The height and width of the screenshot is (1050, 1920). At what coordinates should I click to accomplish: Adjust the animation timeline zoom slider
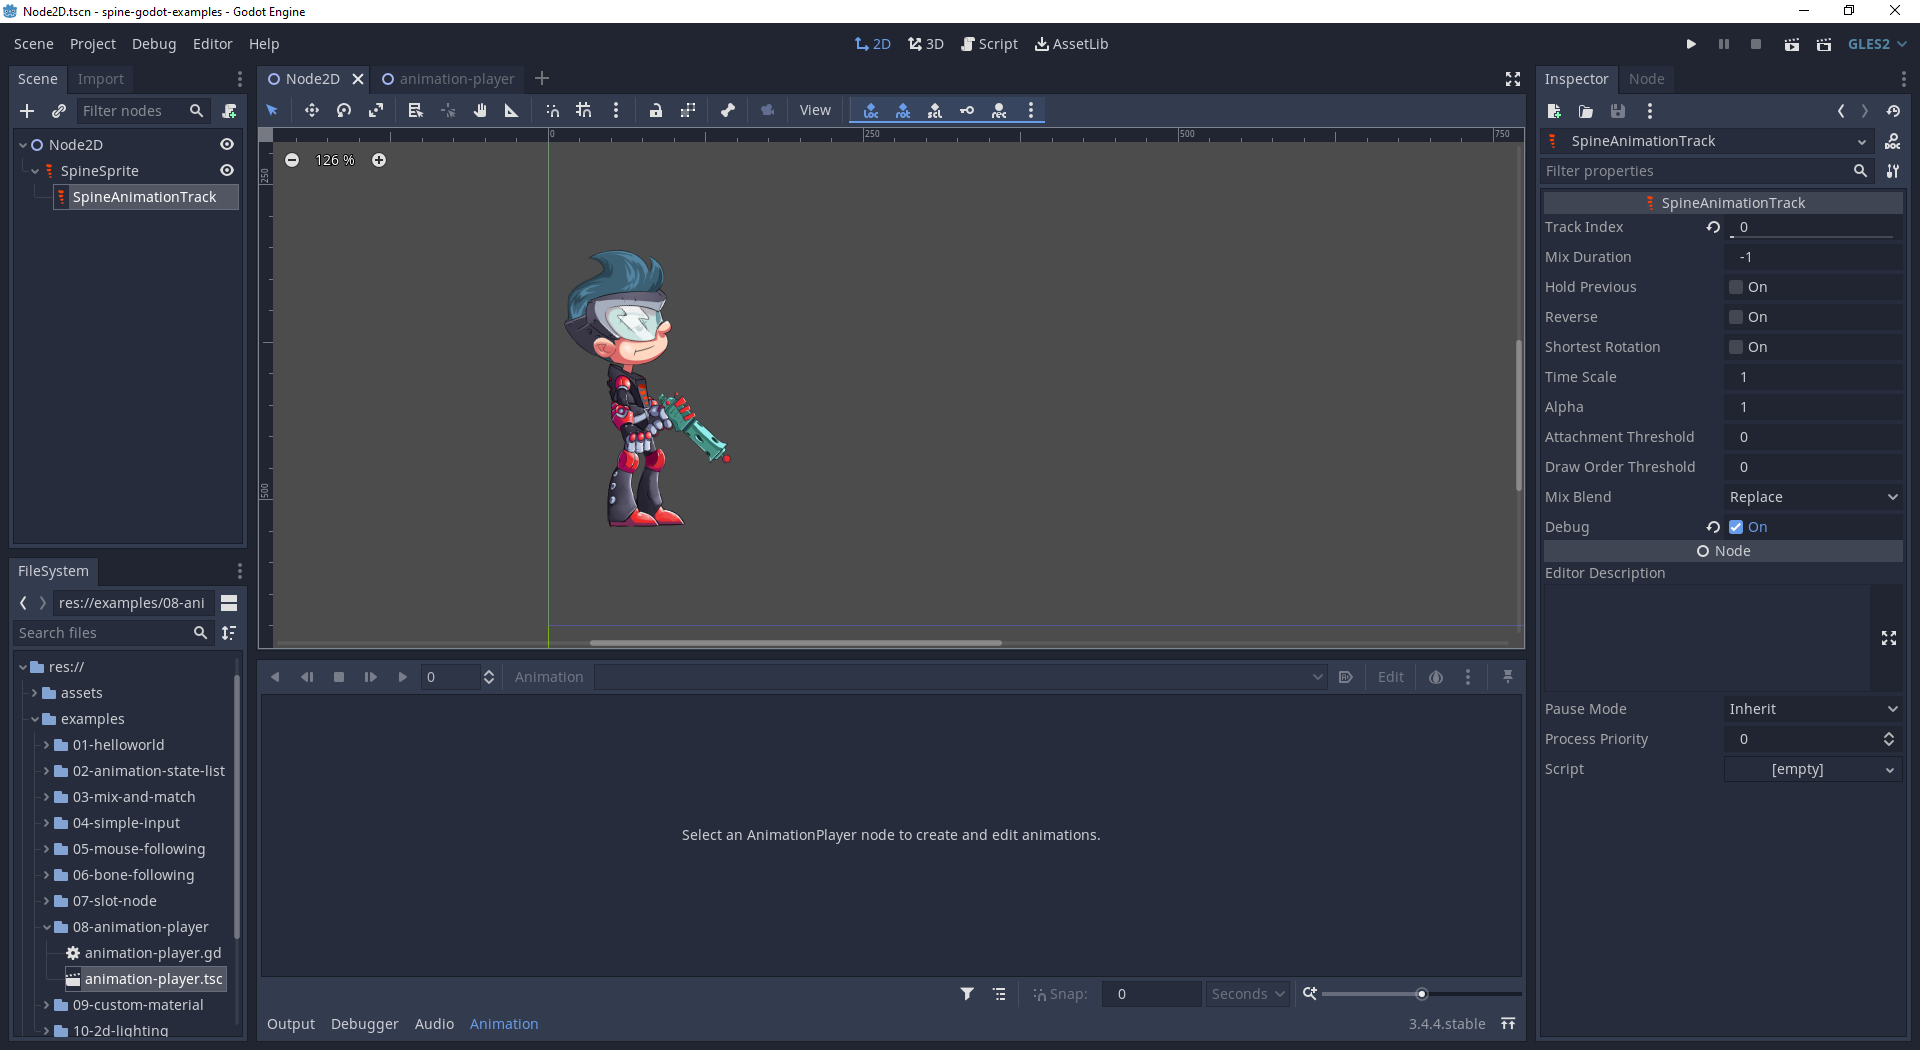(x=1421, y=994)
